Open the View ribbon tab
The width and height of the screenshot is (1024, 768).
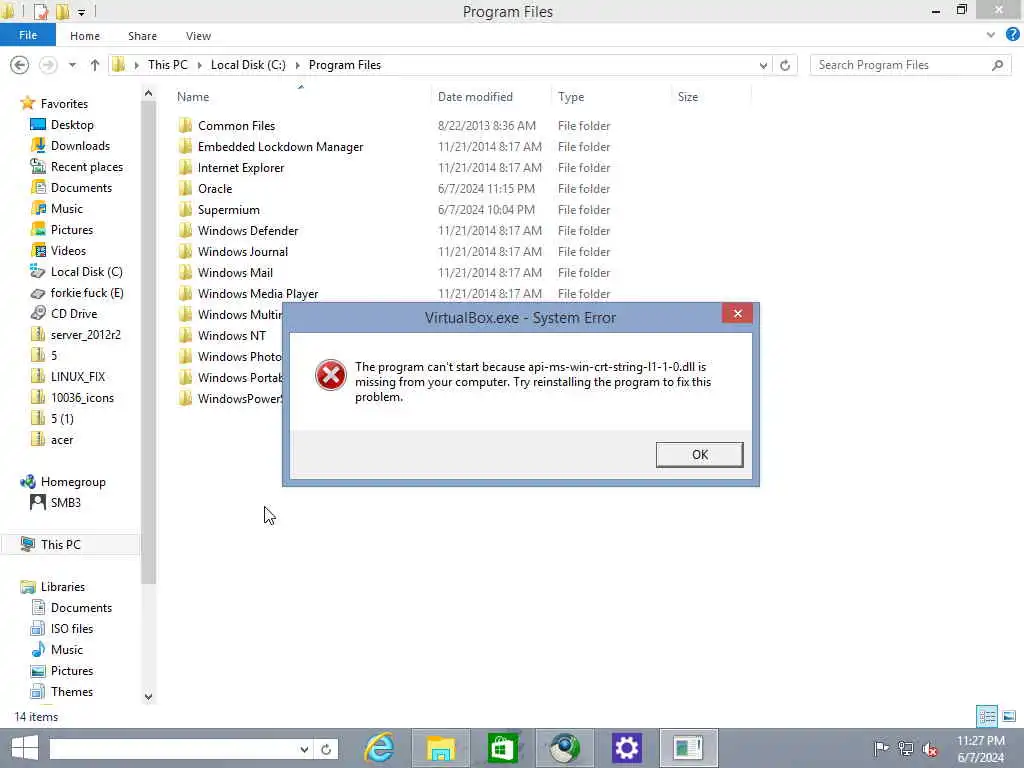click(198, 36)
